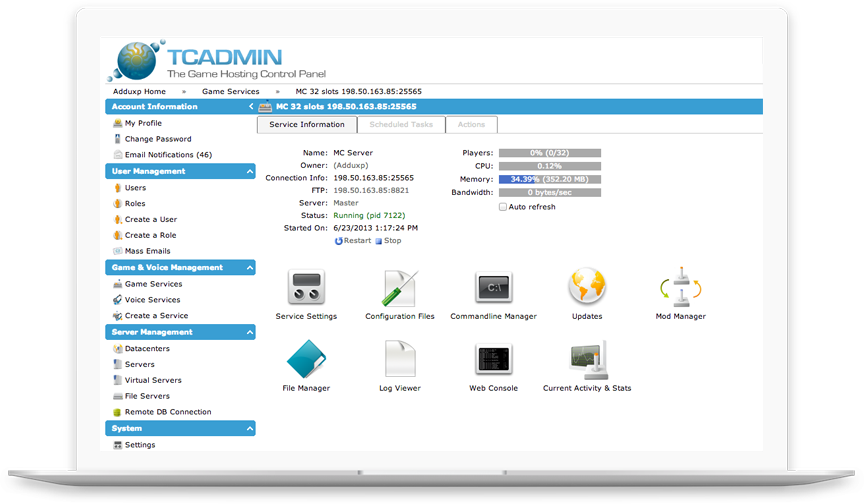Launch the Commandline Manager icon
The width and height of the screenshot is (864, 504).
pos(494,287)
